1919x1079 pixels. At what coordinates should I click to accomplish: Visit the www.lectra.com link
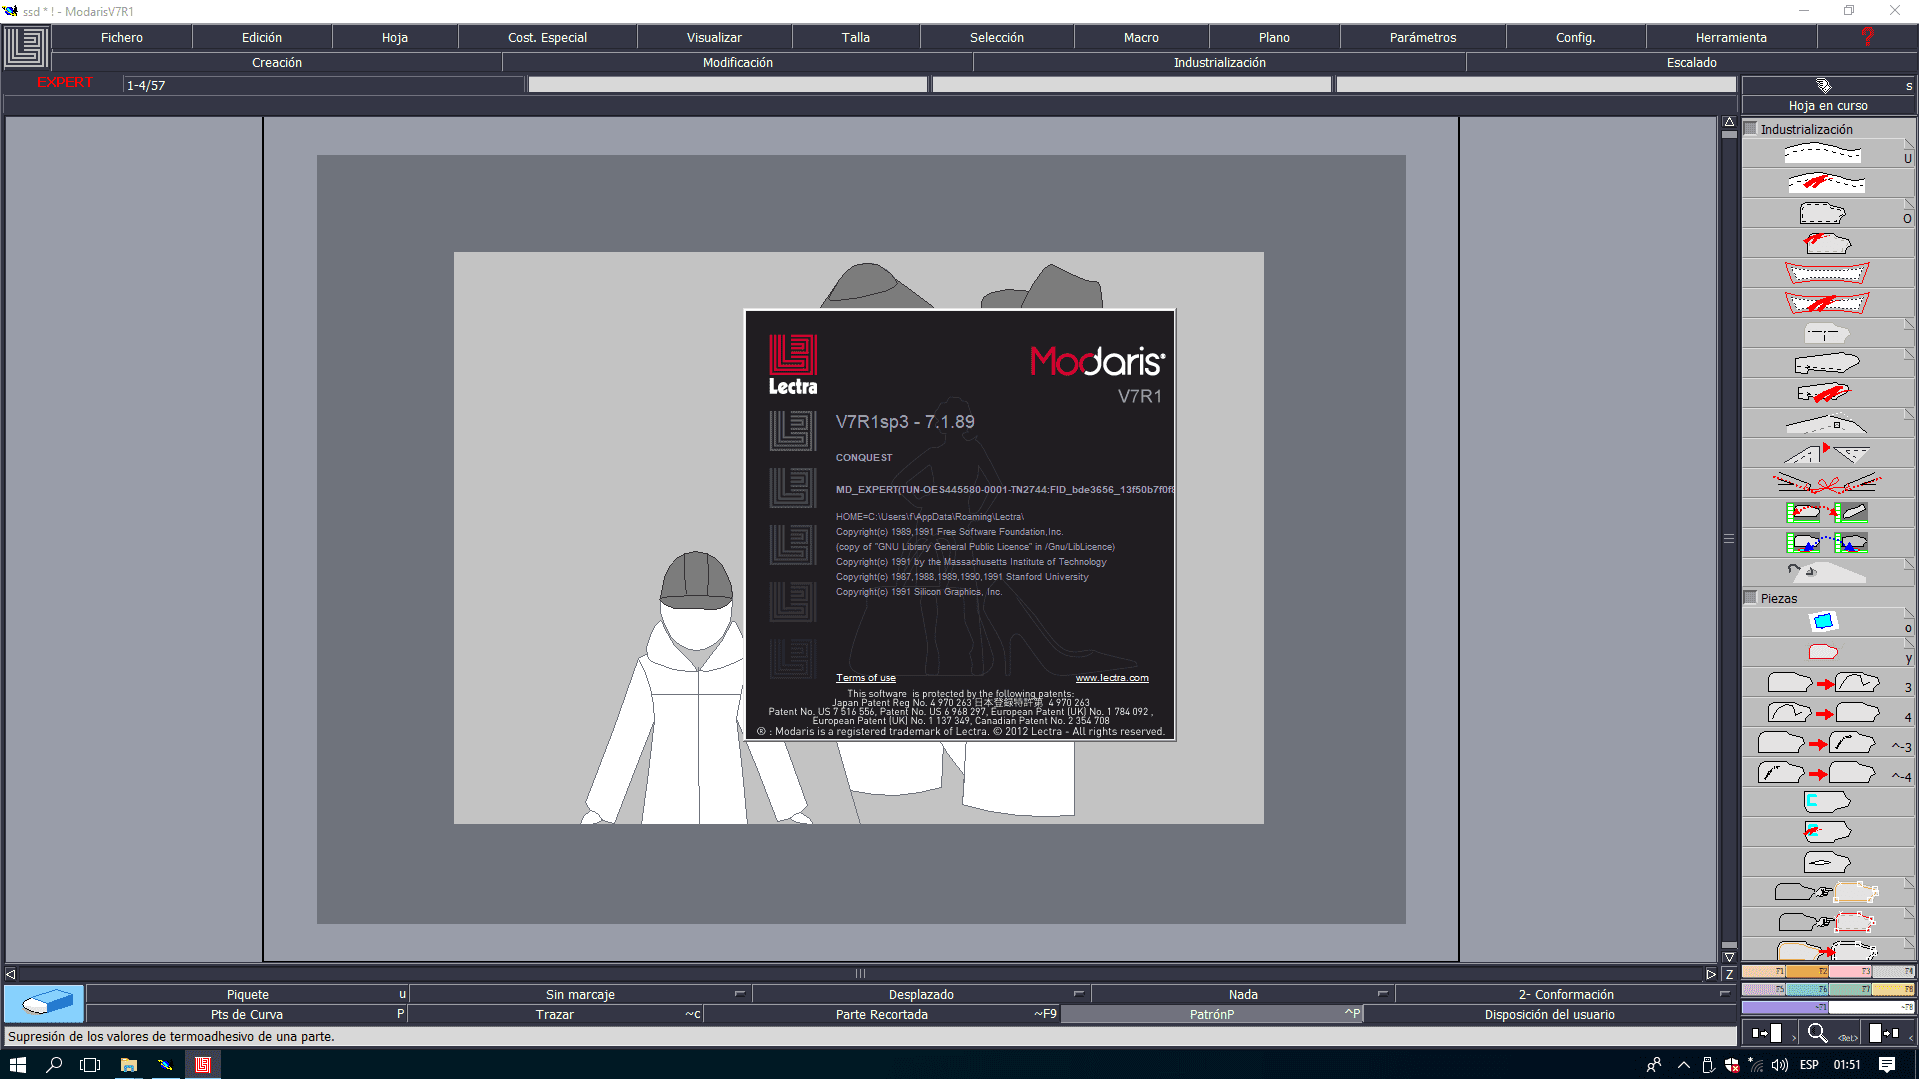point(1111,678)
